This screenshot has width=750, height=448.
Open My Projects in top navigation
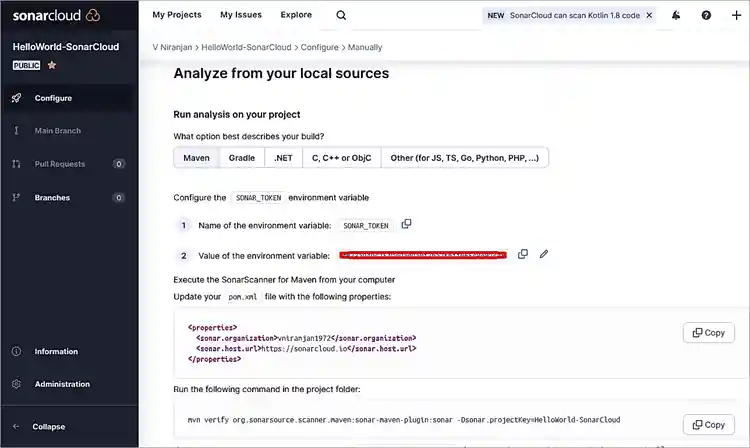pyautogui.click(x=177, y=15)
